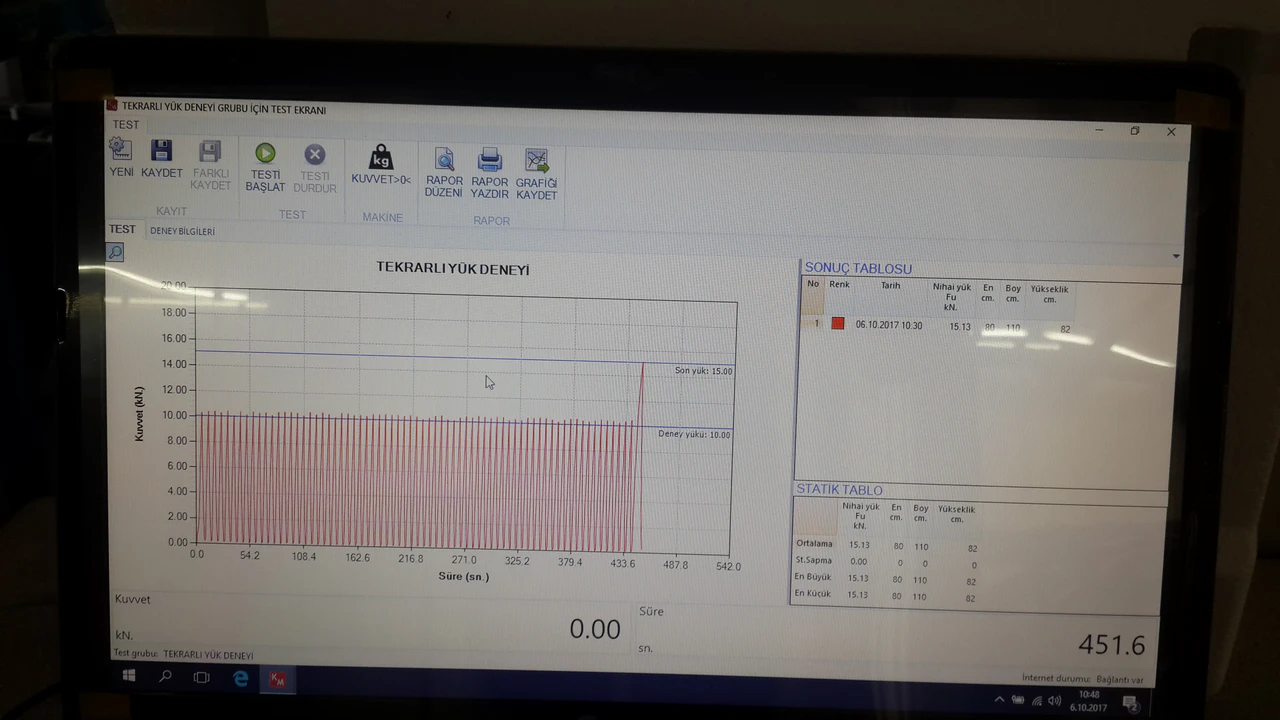Print report via RAPOR YAZDIR icon
The image size is (1280, 720).
pyautogui.click(x=490, y=172)
